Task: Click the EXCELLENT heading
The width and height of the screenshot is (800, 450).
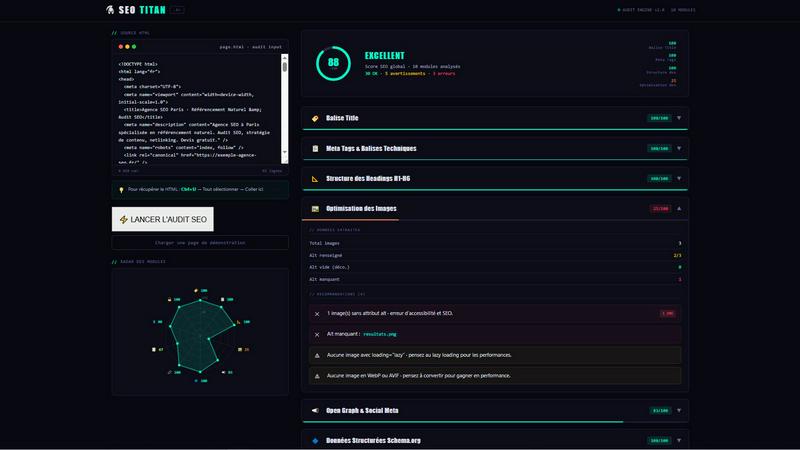Action: pyautogui.click(x=385, y=56)
